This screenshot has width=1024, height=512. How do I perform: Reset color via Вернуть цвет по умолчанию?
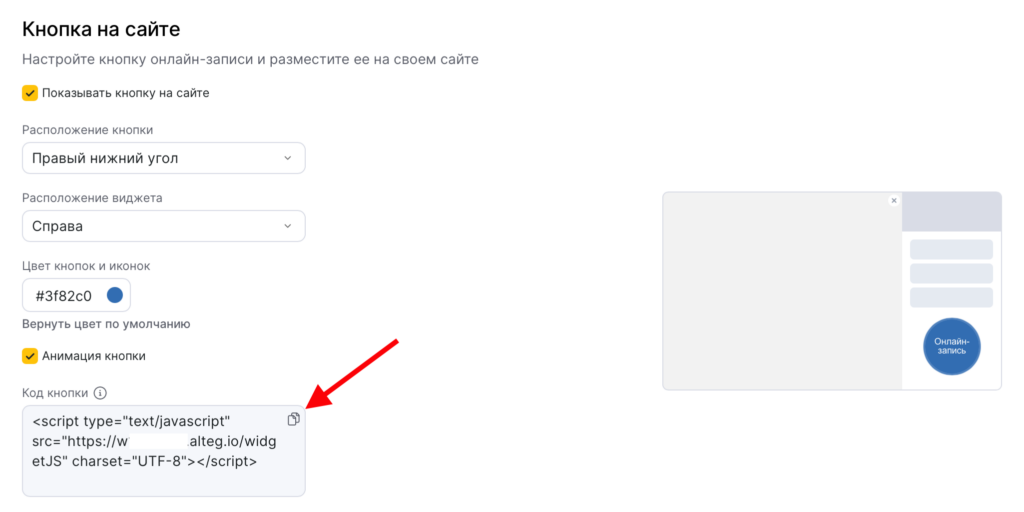pyautogui.click(x=106, y=324)
